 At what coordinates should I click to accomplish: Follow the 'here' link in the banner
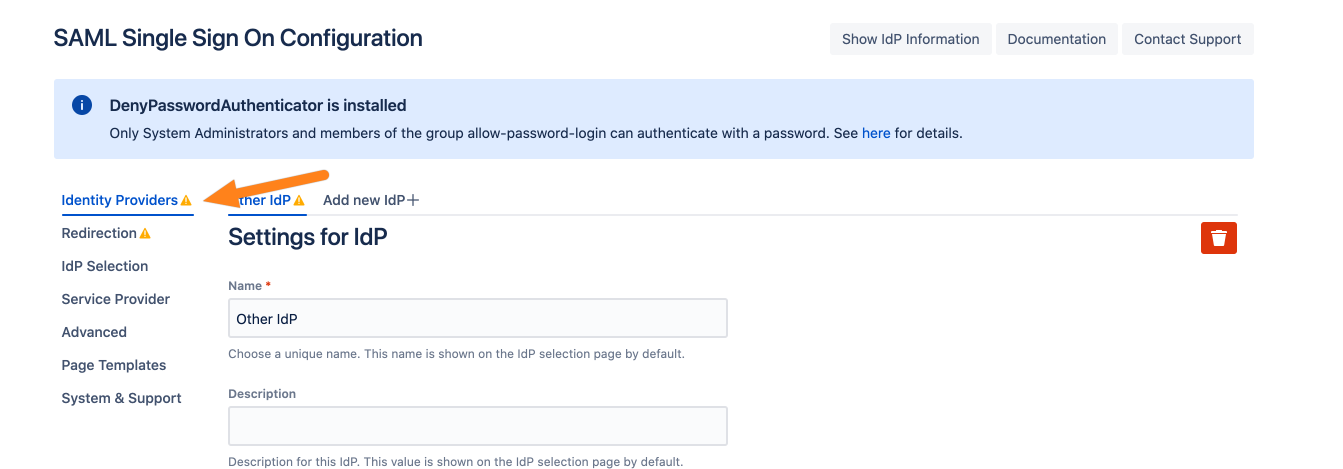tap(875, 132)
